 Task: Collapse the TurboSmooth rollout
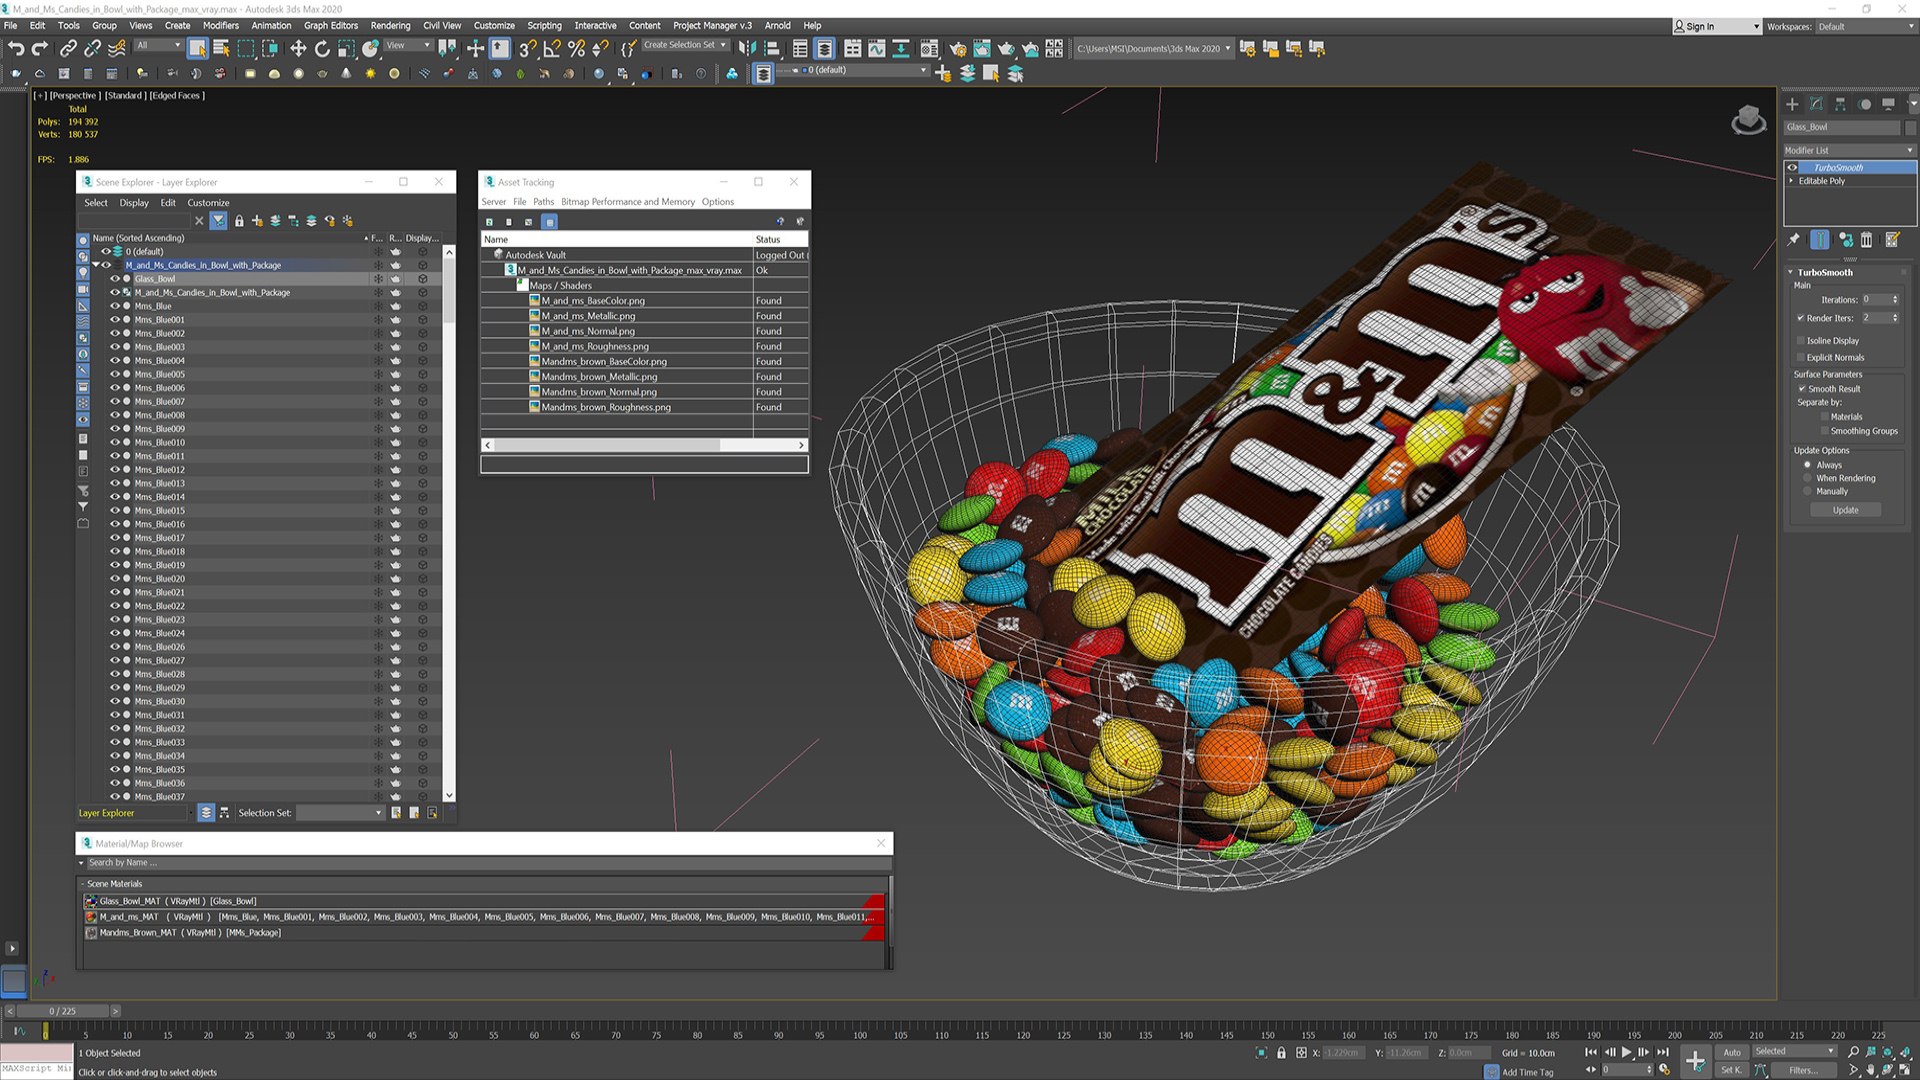point(1791,272)
